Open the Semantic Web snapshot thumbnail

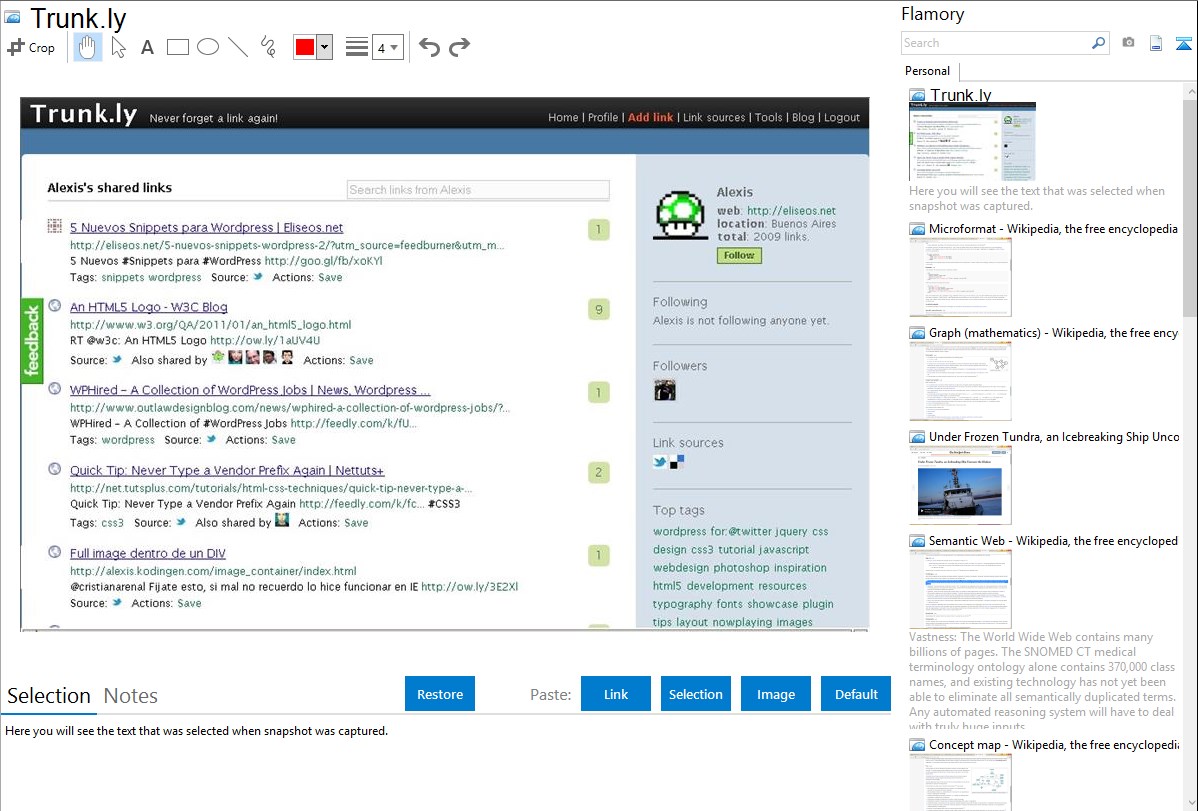point(960,589)
